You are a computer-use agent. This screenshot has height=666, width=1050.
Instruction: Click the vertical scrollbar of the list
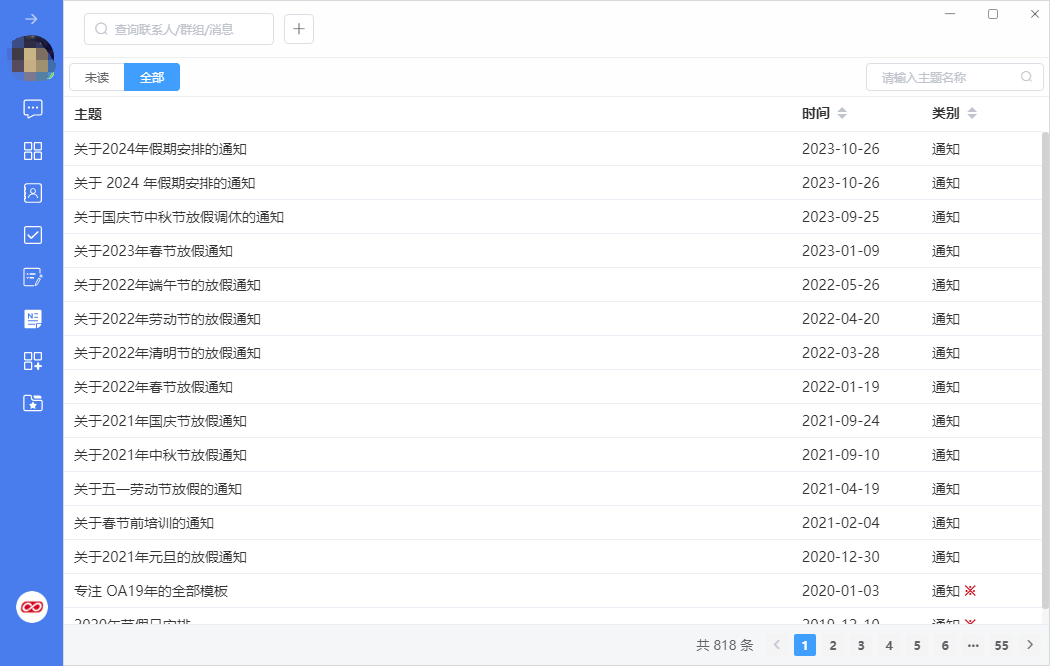(1045, 370)
